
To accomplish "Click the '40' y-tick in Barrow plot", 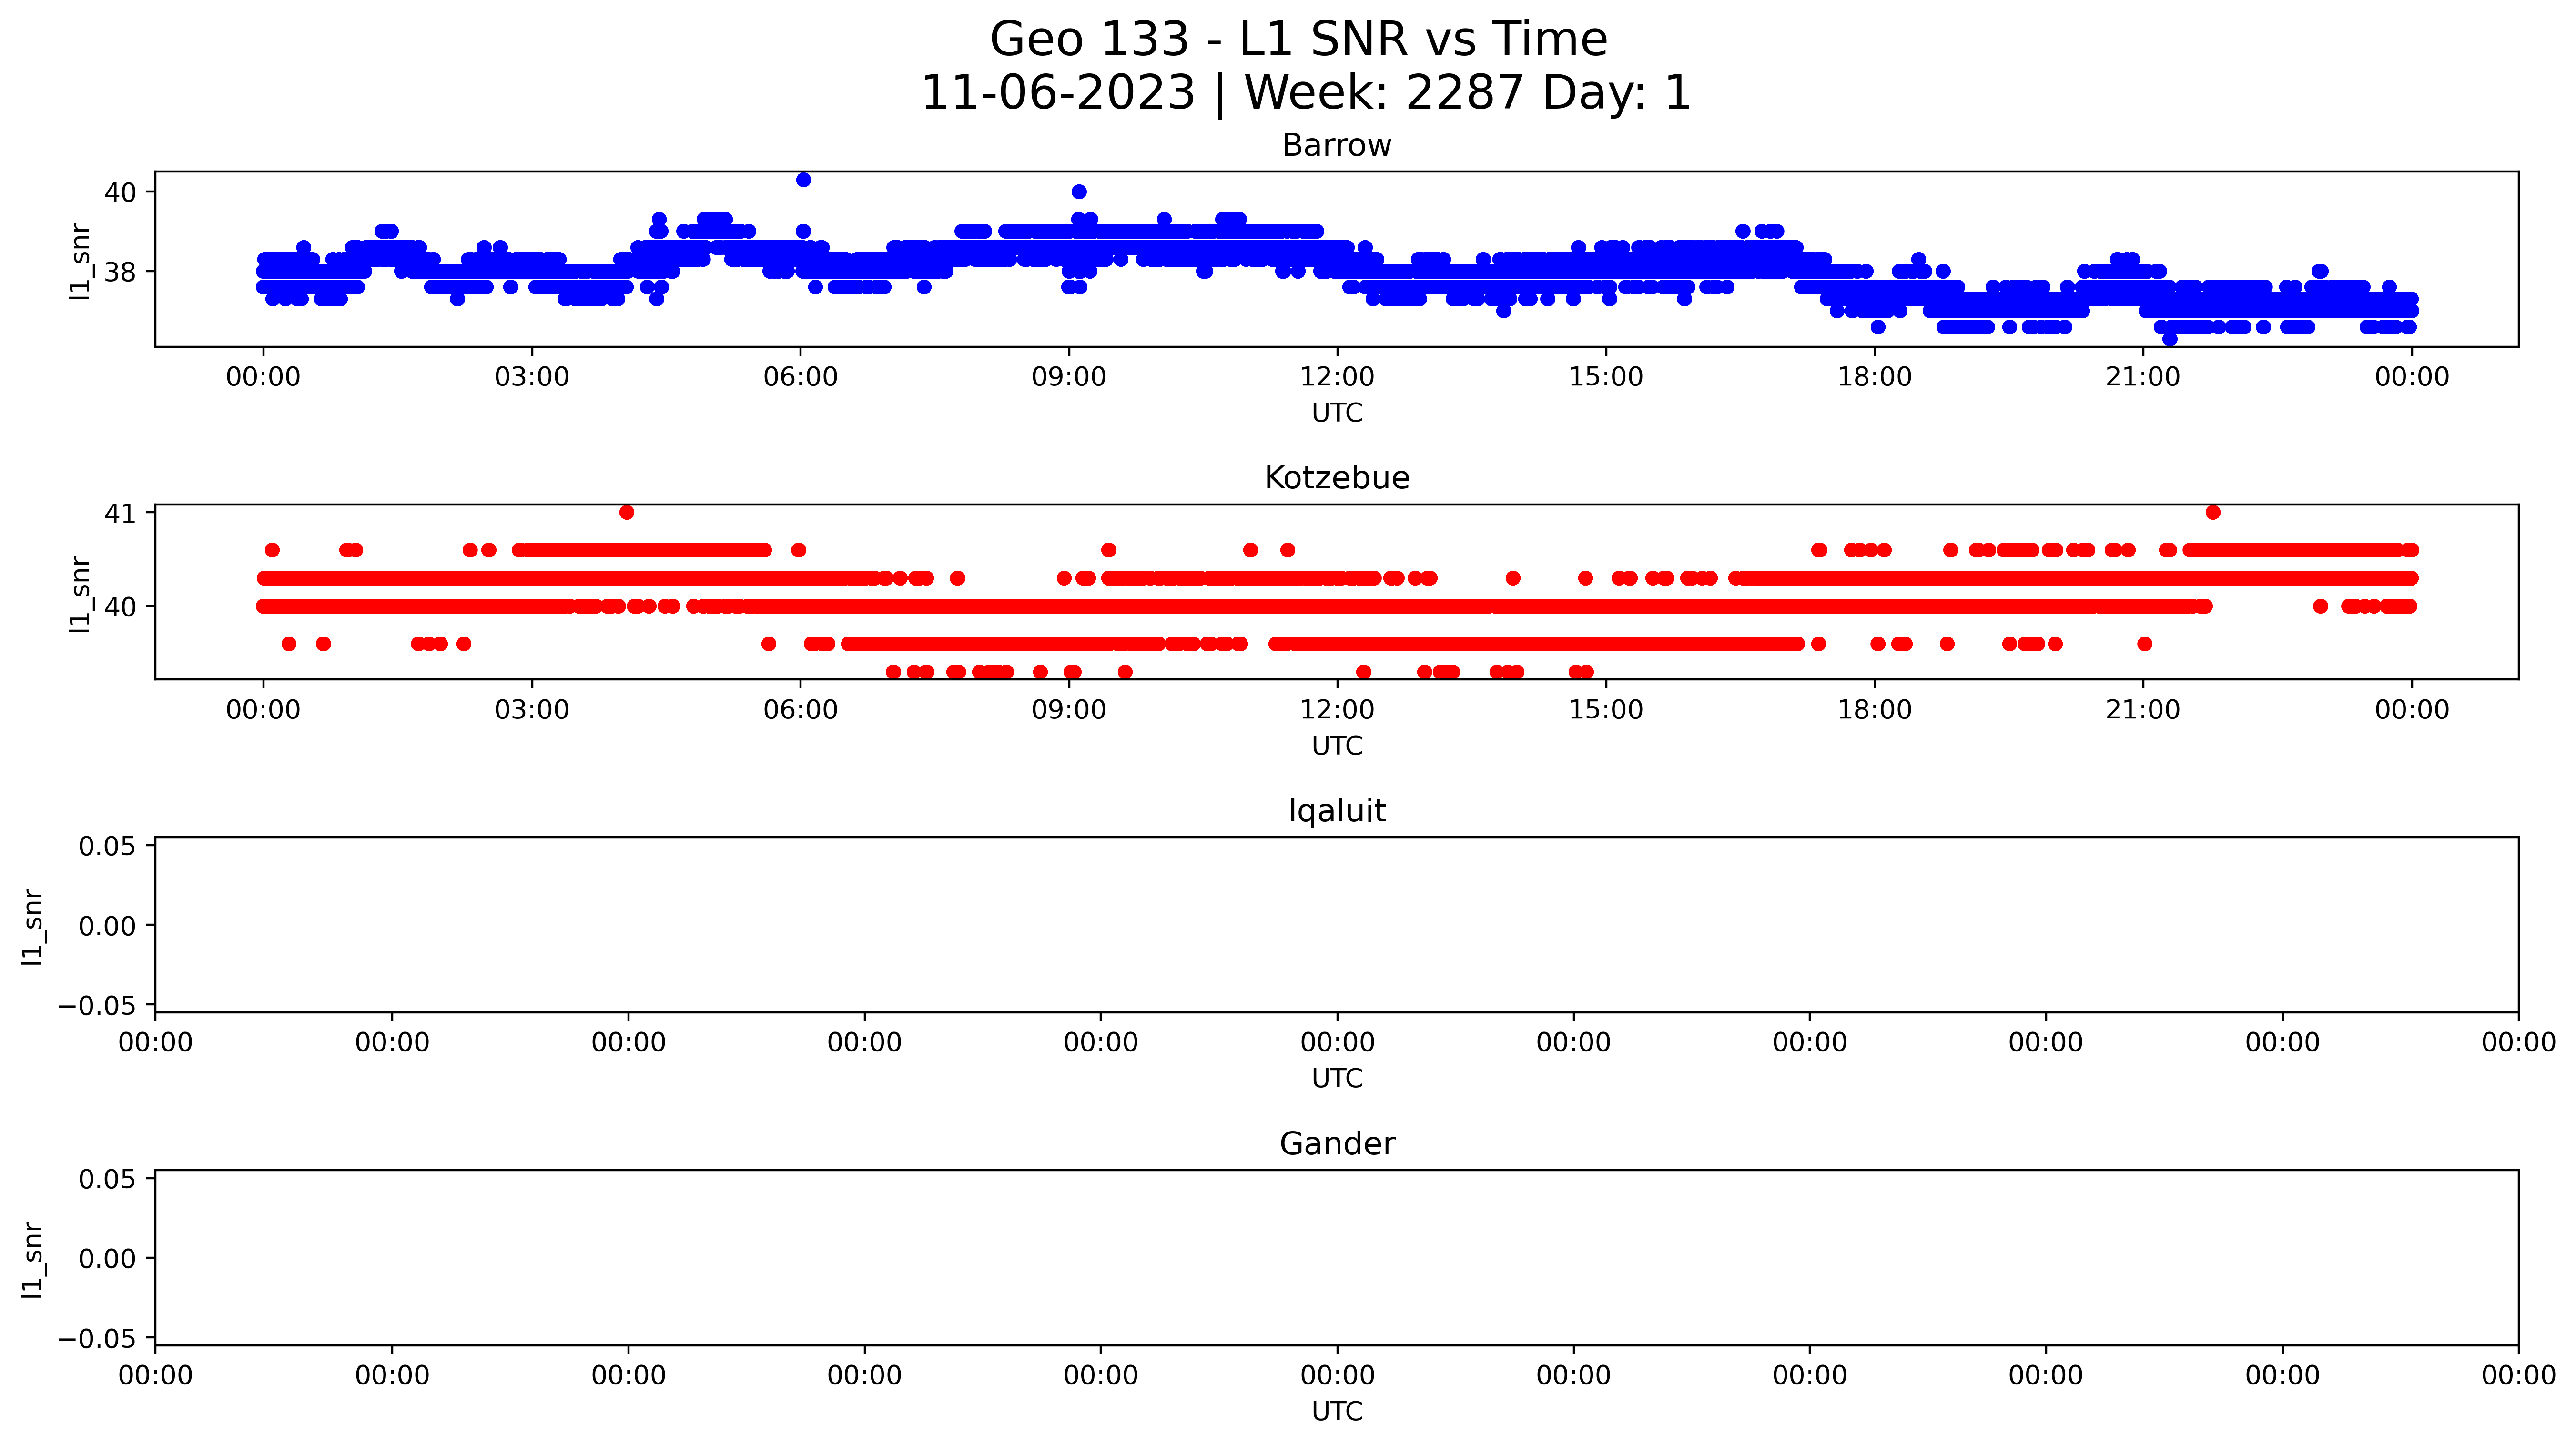I will pyautogui.click(x=120, y=192).
